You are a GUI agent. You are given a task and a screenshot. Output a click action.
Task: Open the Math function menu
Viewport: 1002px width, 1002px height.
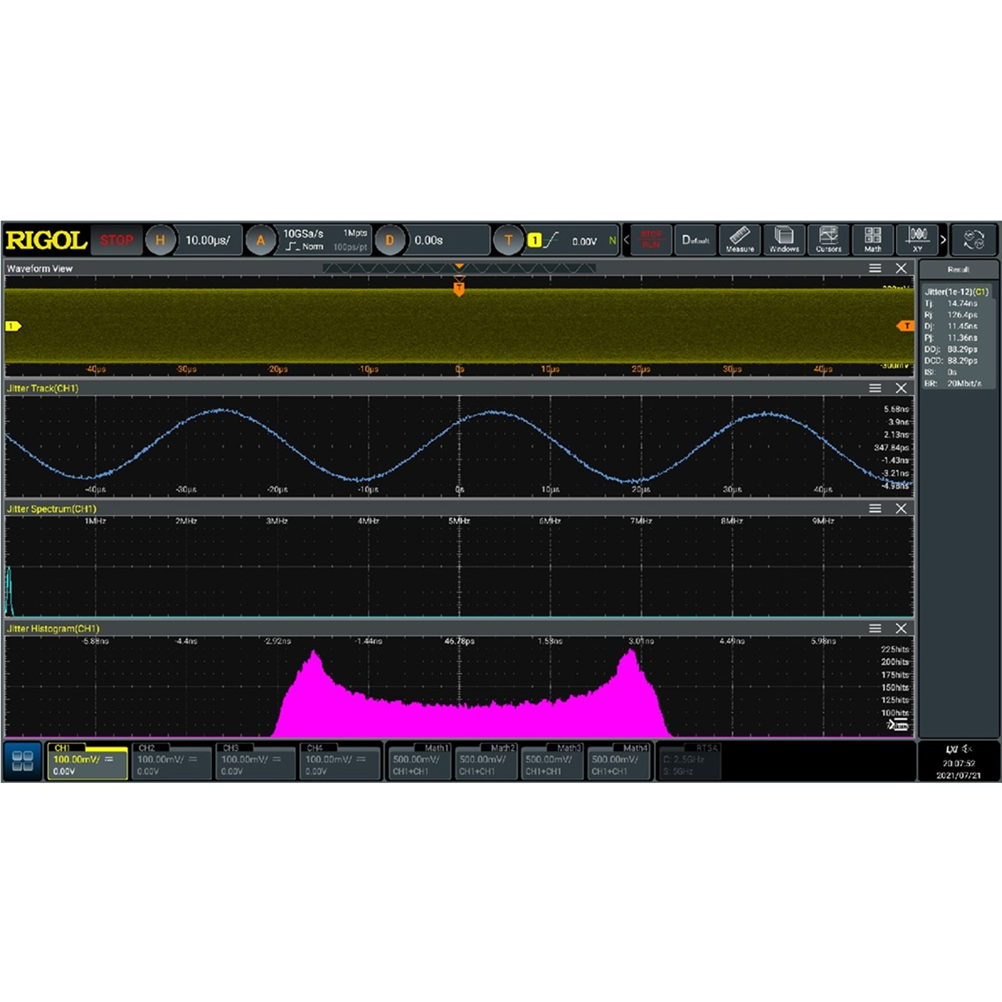[872, 240]
